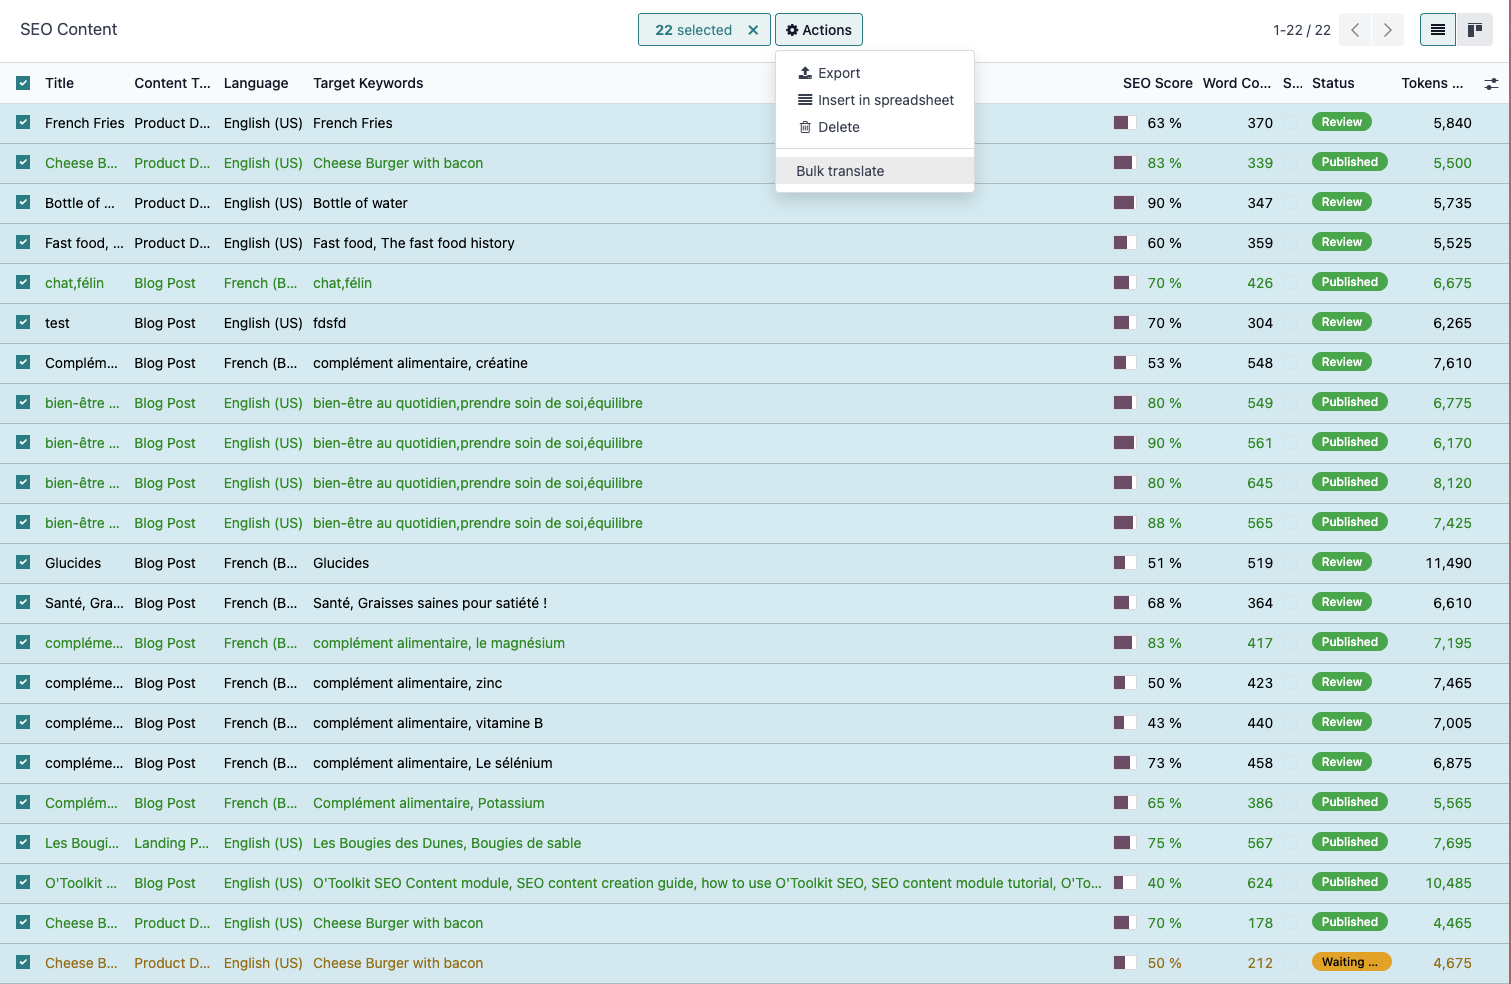Click the Waiting status on the last row
Viewport: 1511px width, 984px height.
tap(1351, 961)
